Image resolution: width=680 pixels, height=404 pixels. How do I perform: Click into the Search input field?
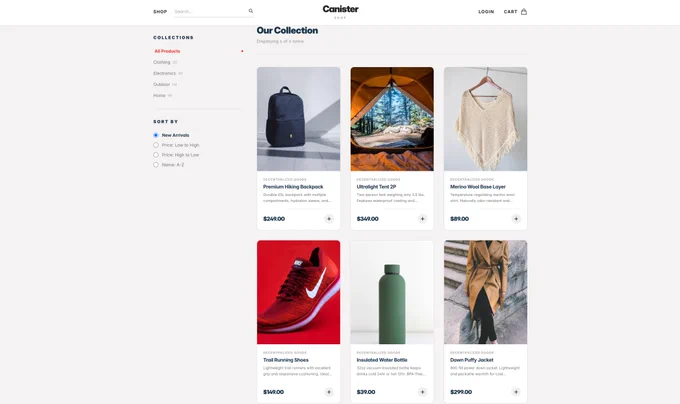pyautogui.click(x=210, y=12)
